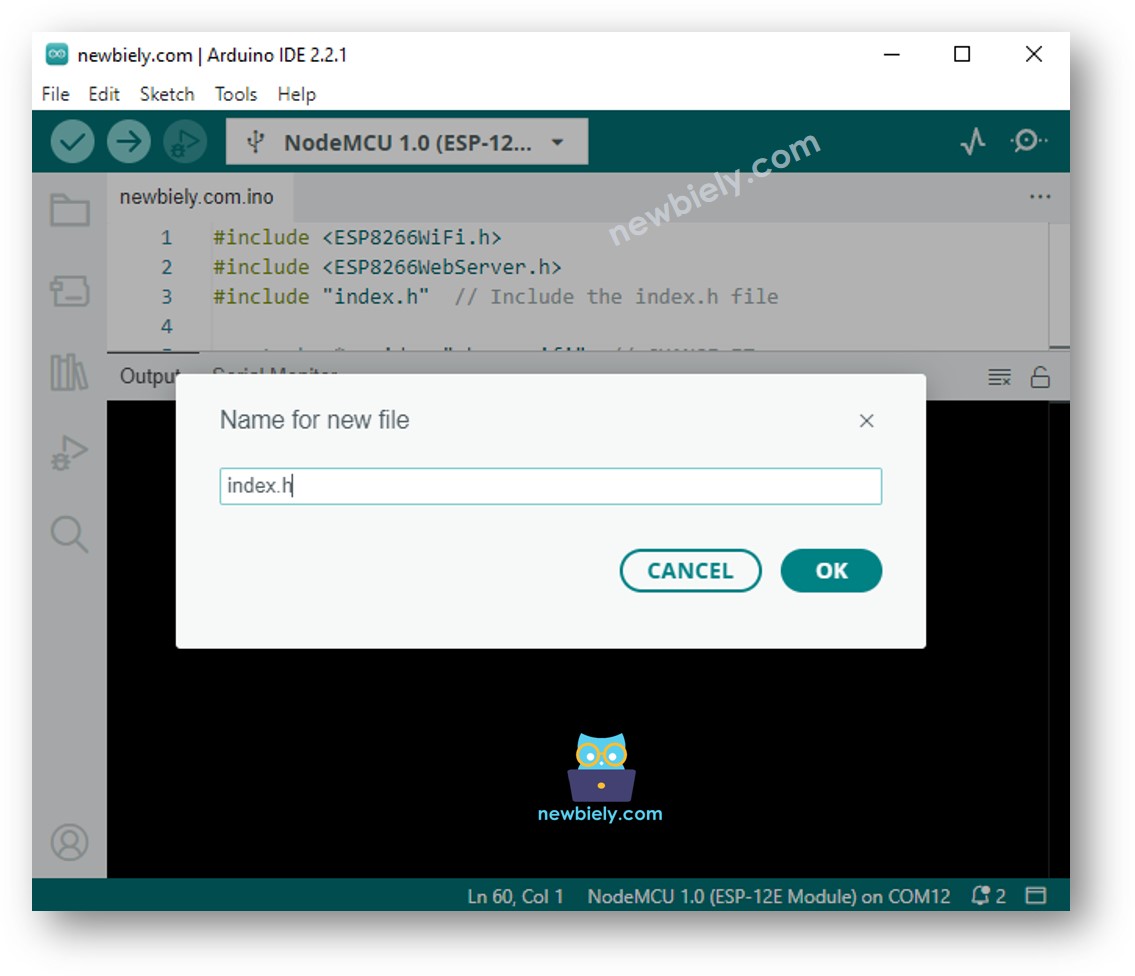This screenshot has width=1135, height=976.
Task: Open the Serial Plotter icon
Action: pos(972,142)
